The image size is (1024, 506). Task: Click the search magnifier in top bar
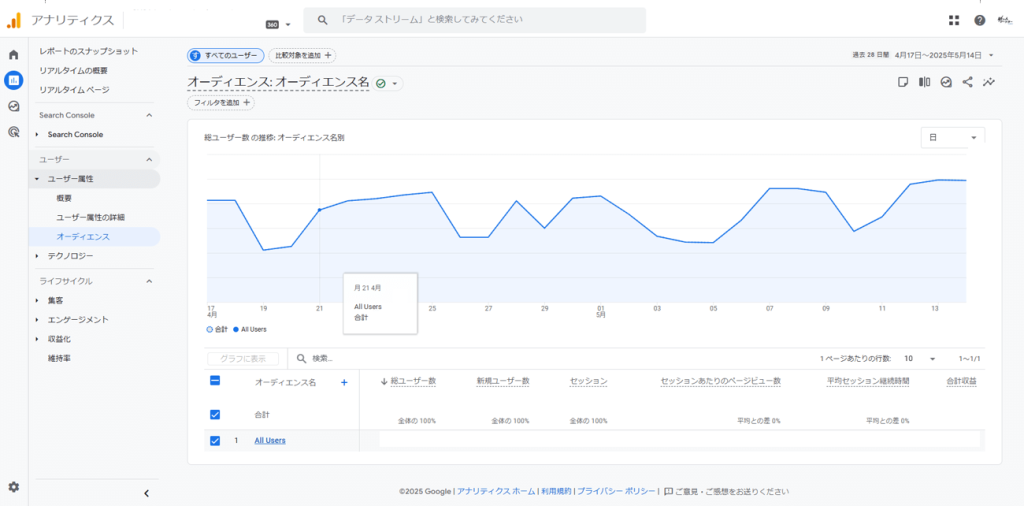(x=322, y=20)
